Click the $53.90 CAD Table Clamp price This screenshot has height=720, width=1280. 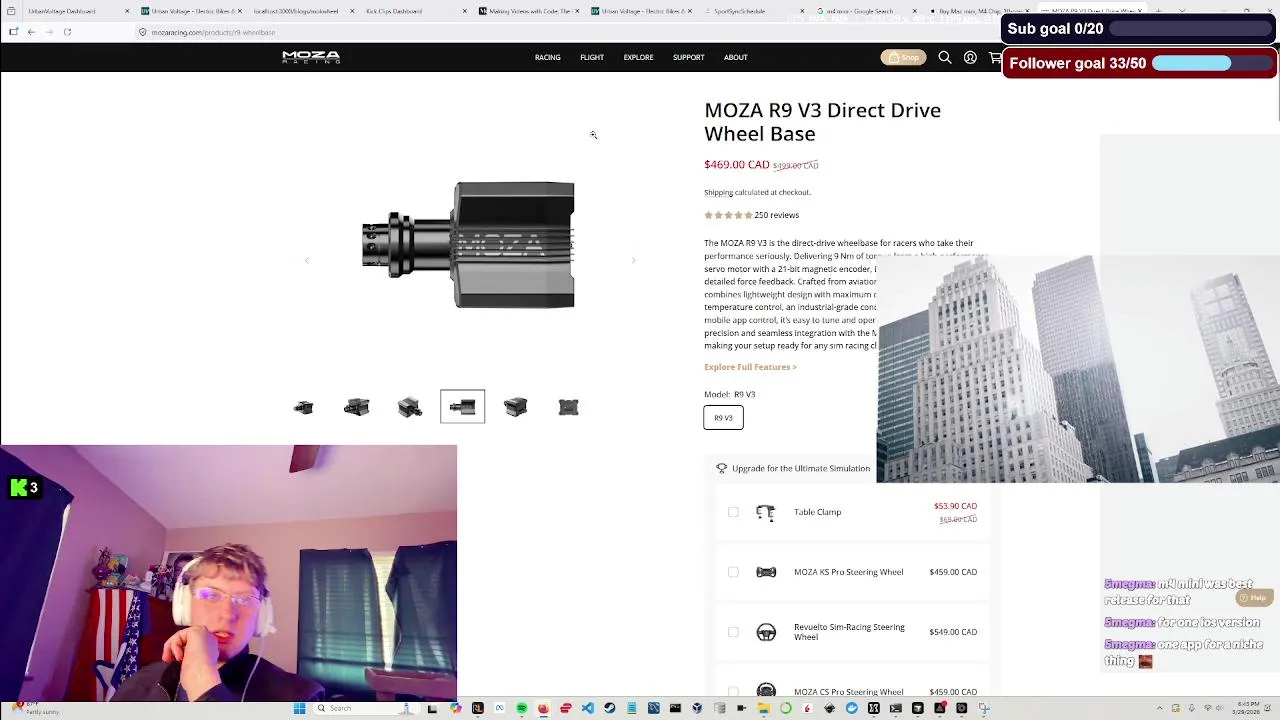(955, 506)
